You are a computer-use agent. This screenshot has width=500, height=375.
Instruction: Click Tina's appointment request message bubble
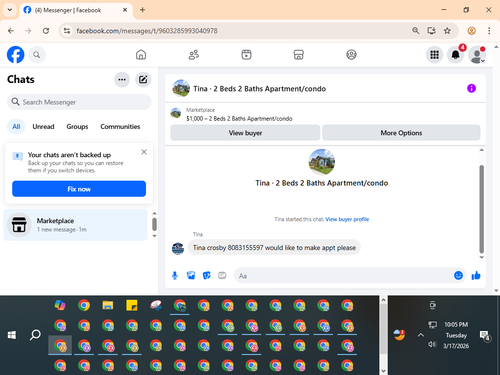[x=274, y=248]
